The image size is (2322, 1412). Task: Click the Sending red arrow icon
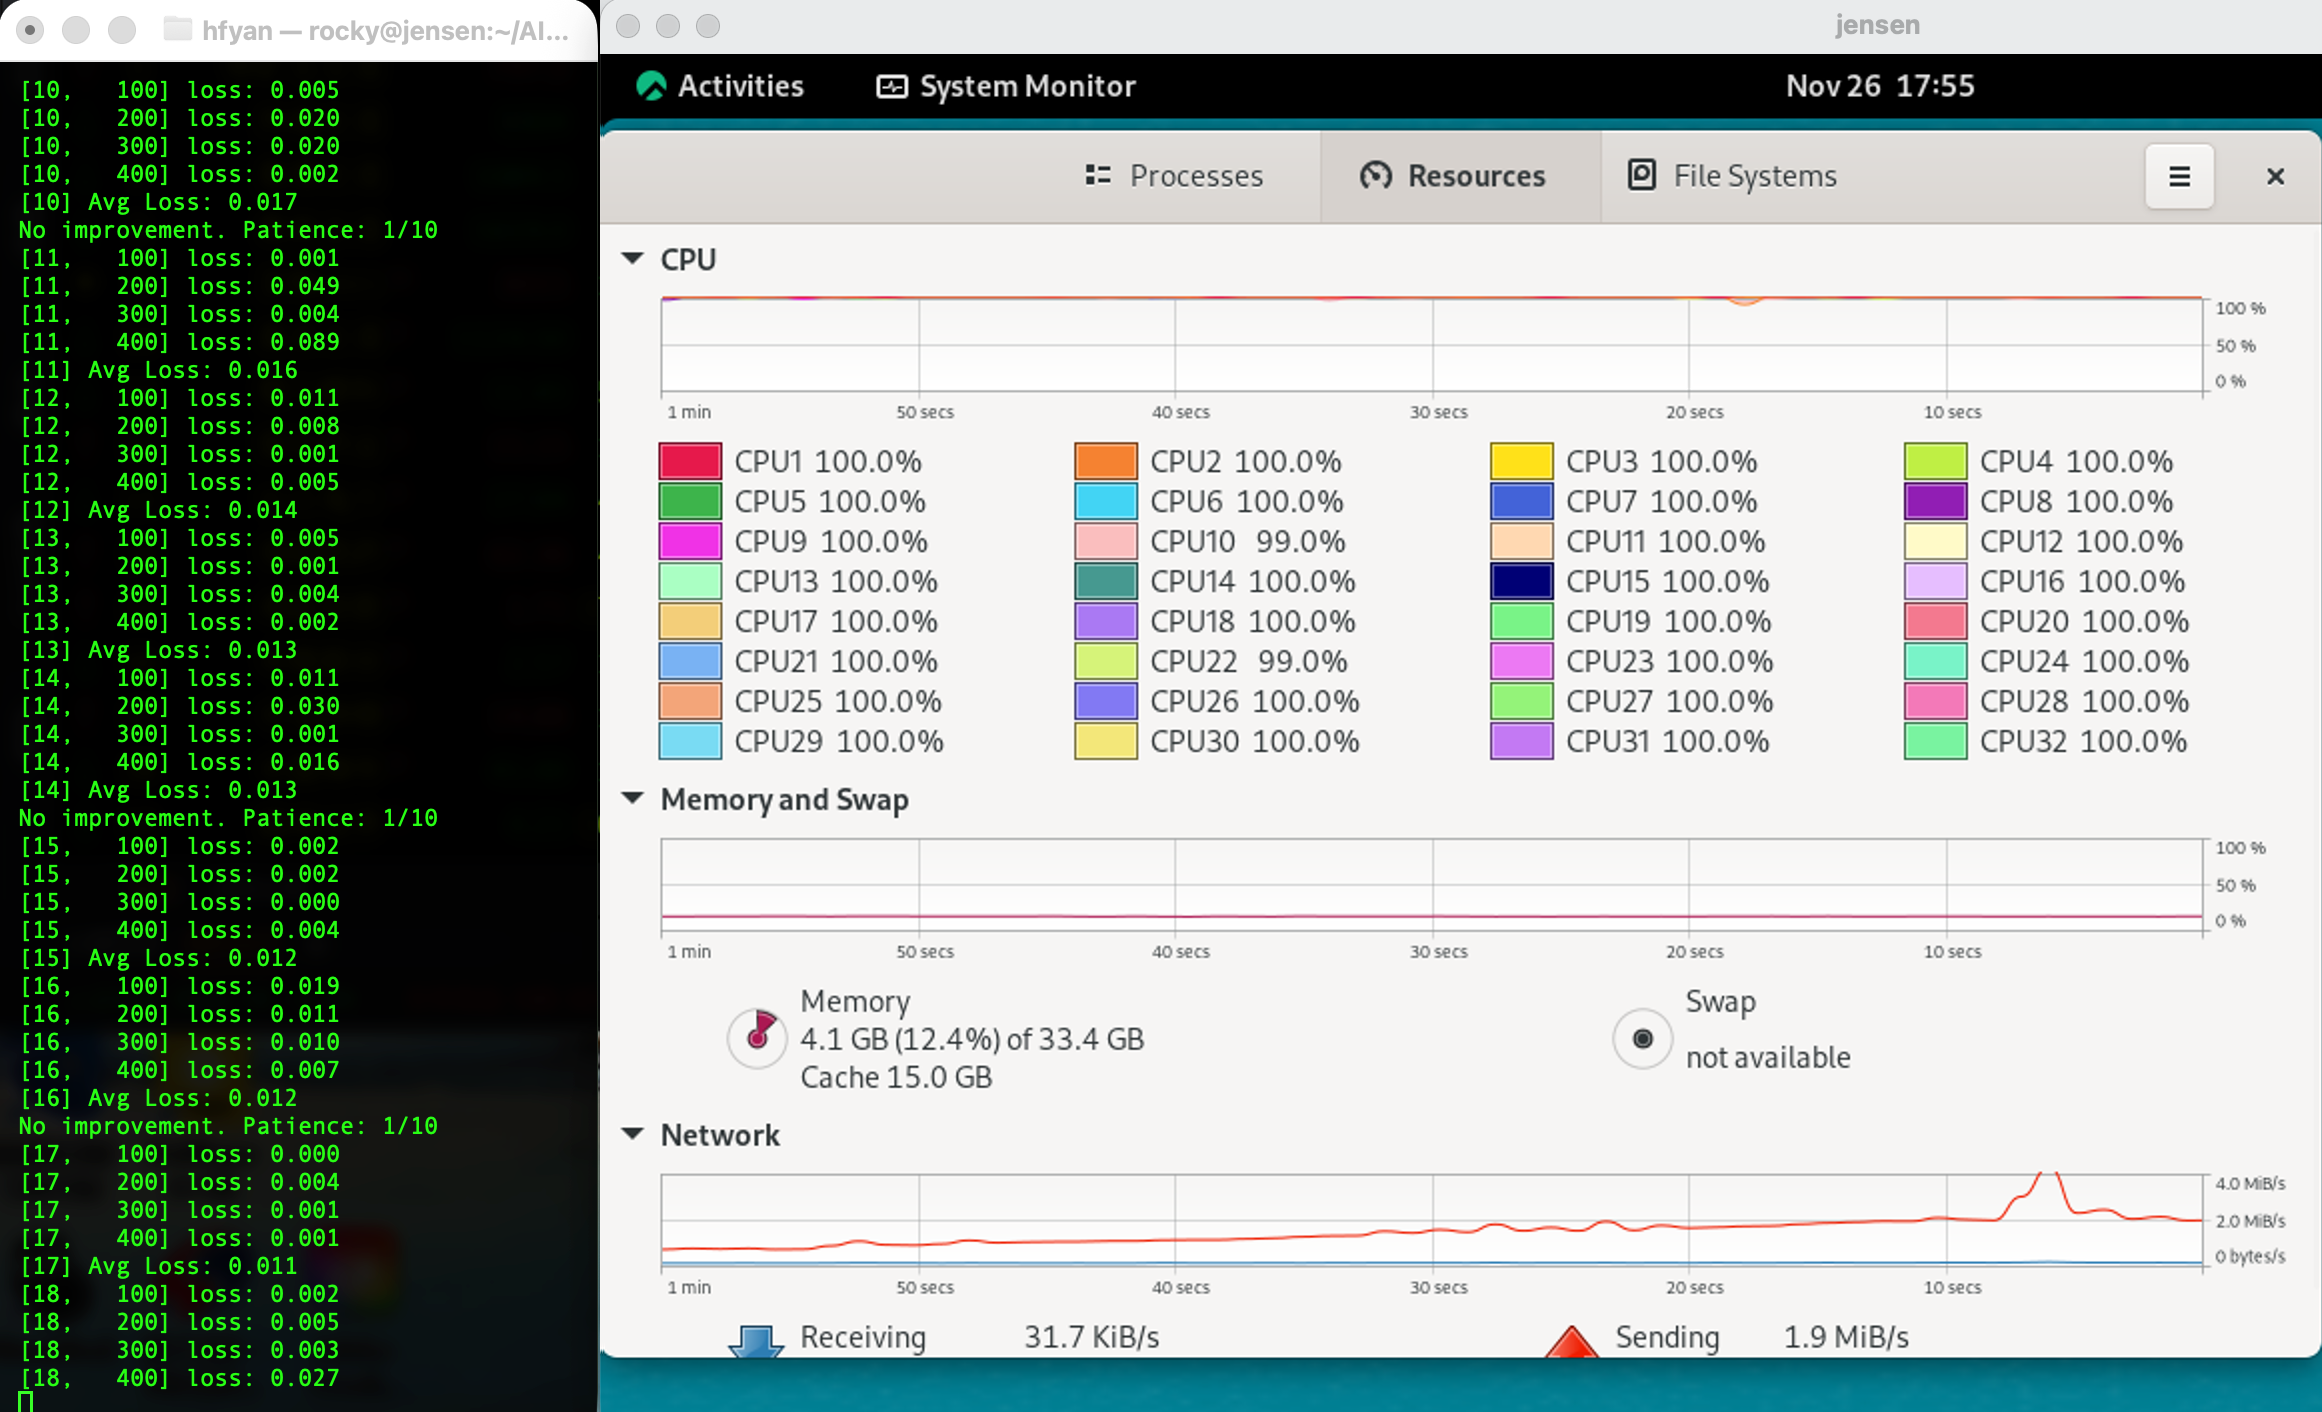click(1571, 1340)
